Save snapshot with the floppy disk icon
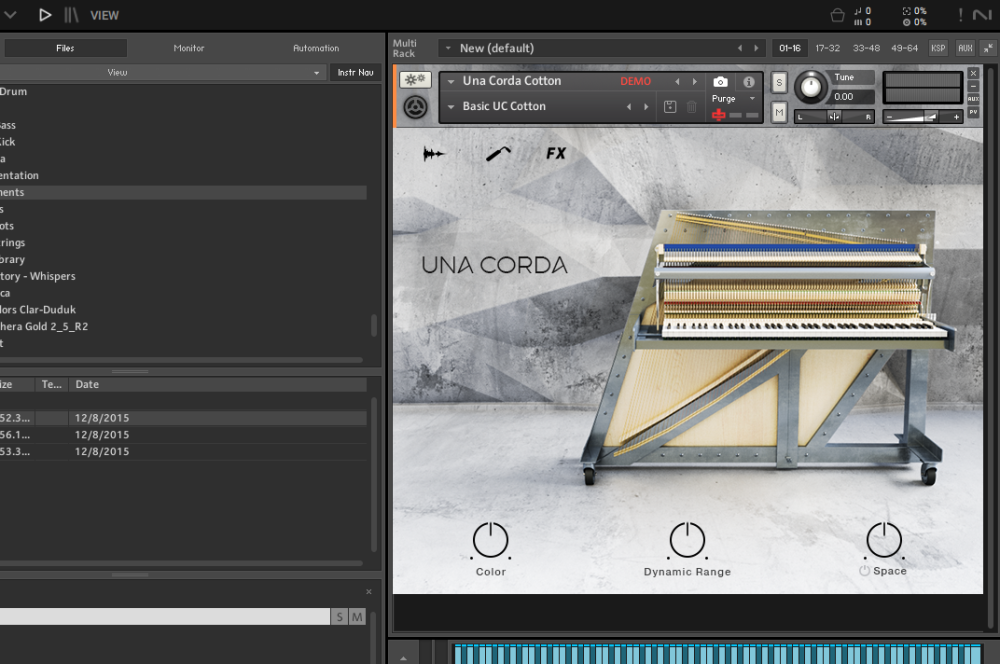 coord(670,107)
